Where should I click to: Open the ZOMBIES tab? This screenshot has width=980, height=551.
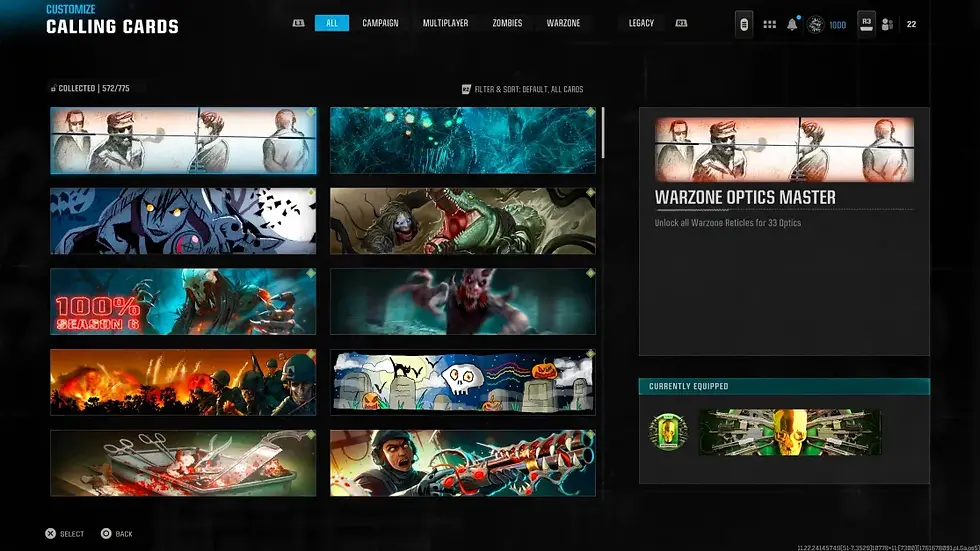point(507,23)
